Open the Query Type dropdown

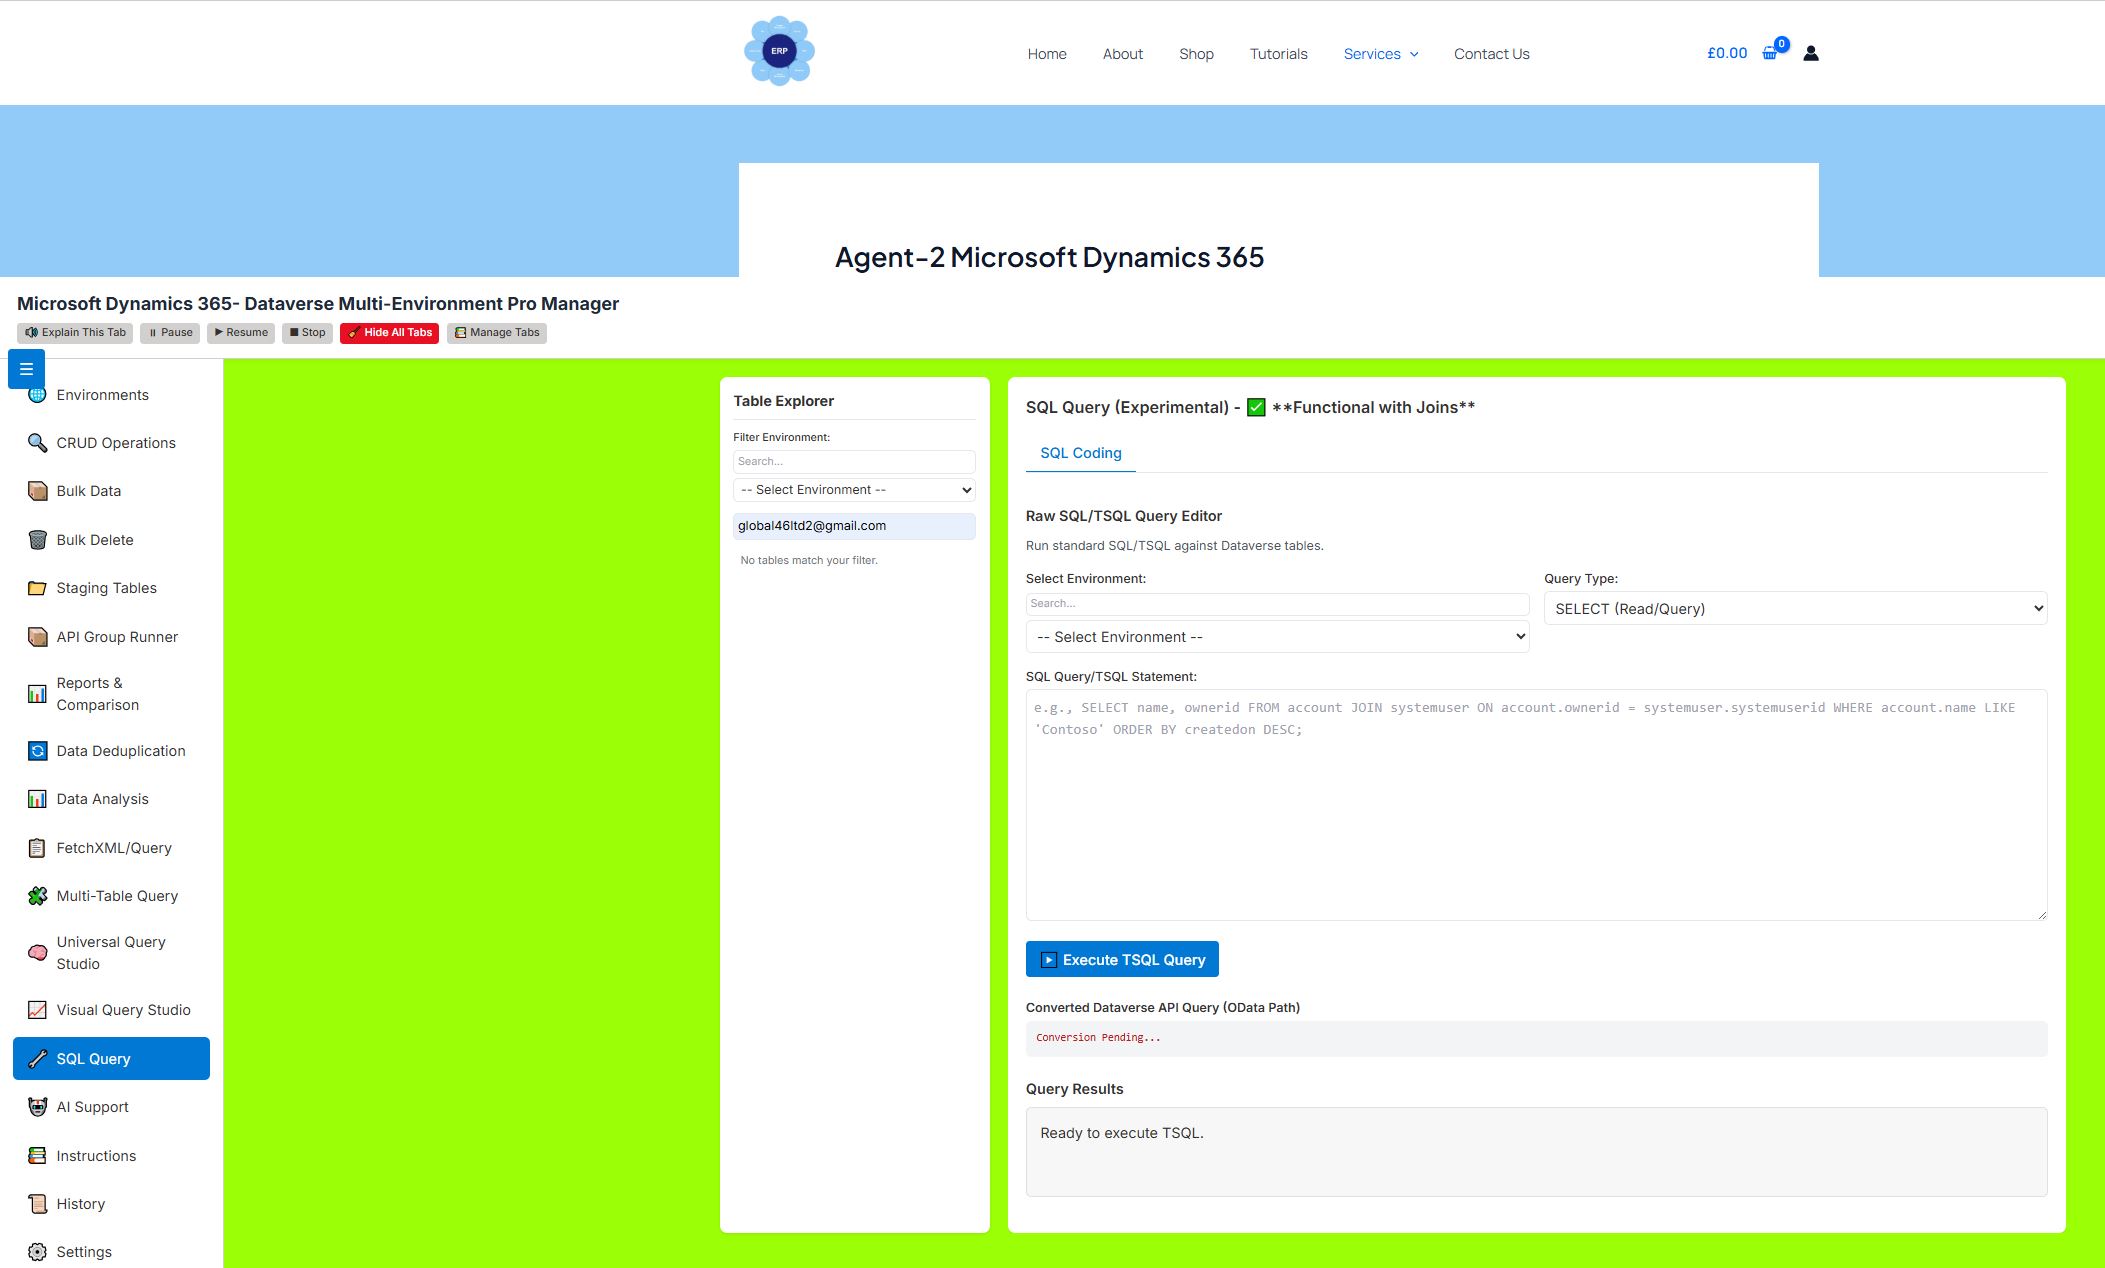(1794, 608)
